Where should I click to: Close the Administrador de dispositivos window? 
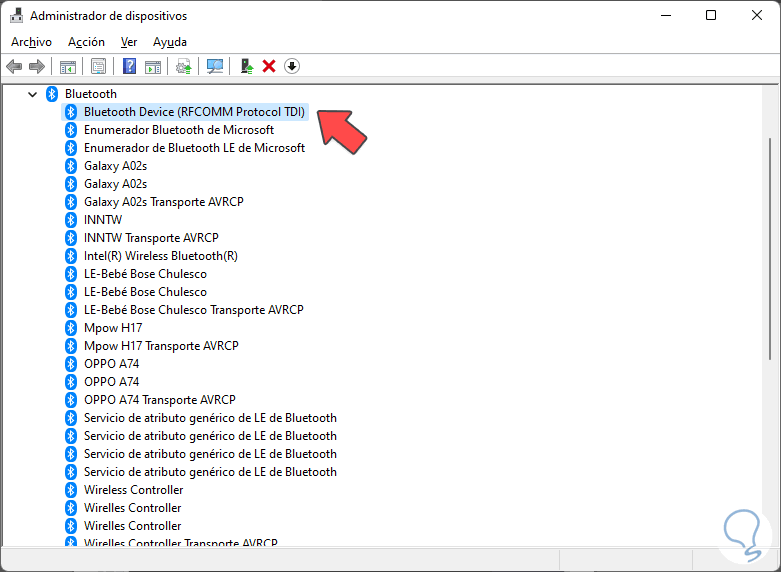click(x=757, y=15)
